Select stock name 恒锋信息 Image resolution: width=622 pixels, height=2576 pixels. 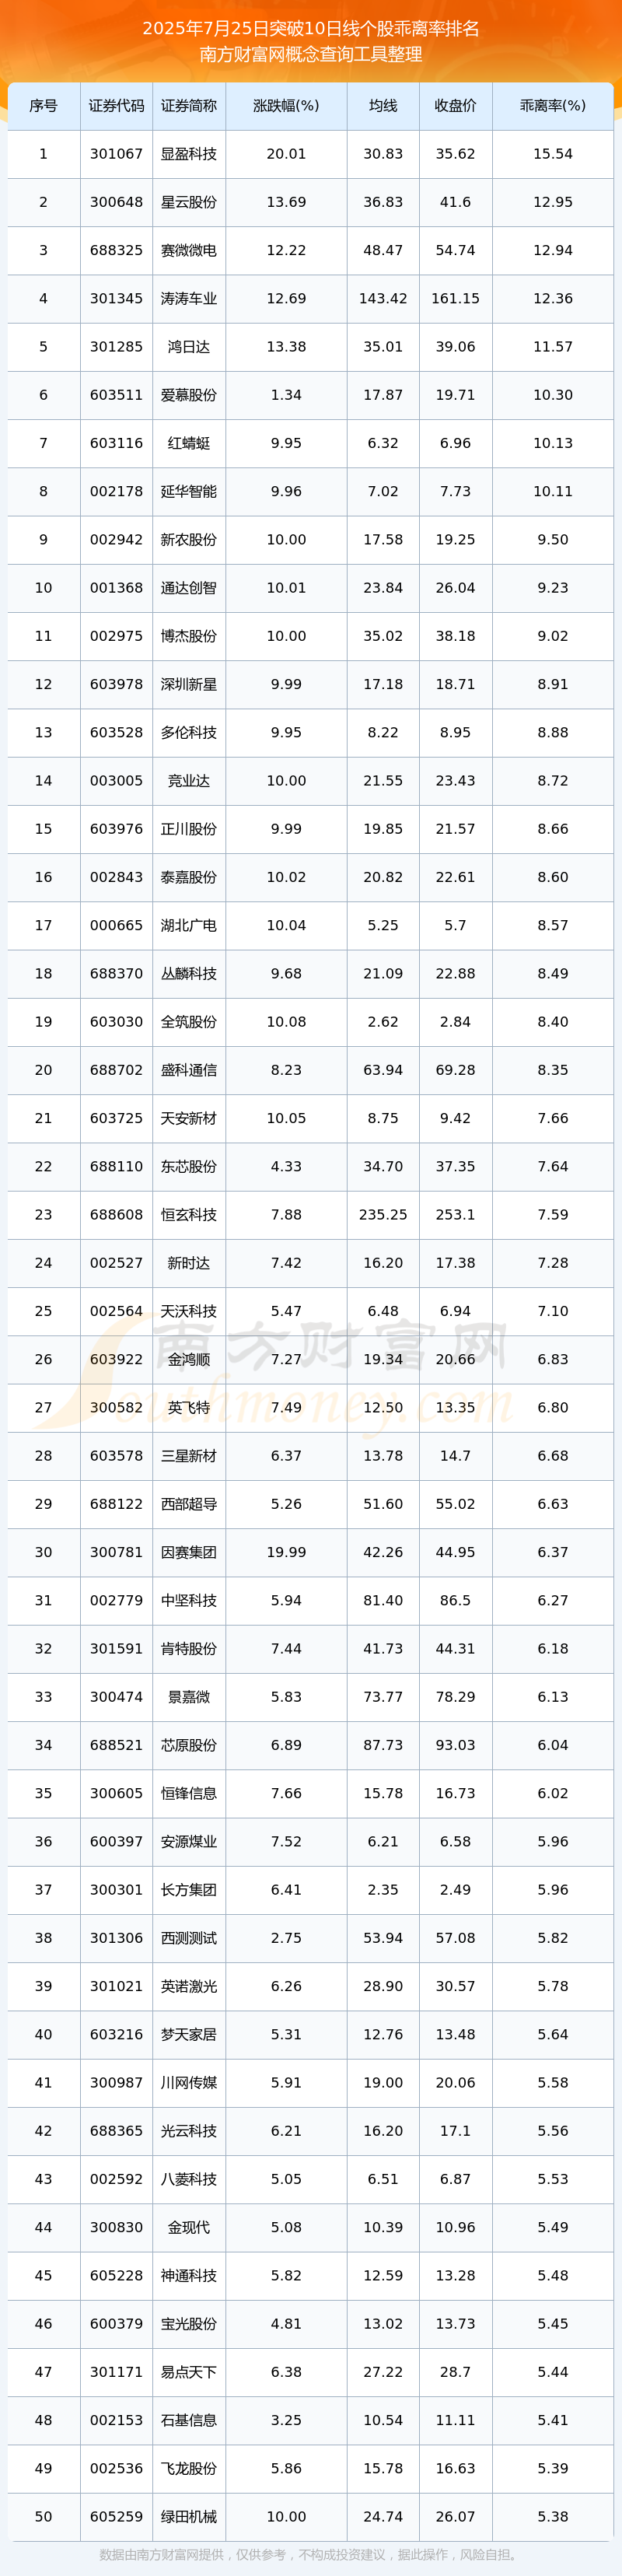189,1793
